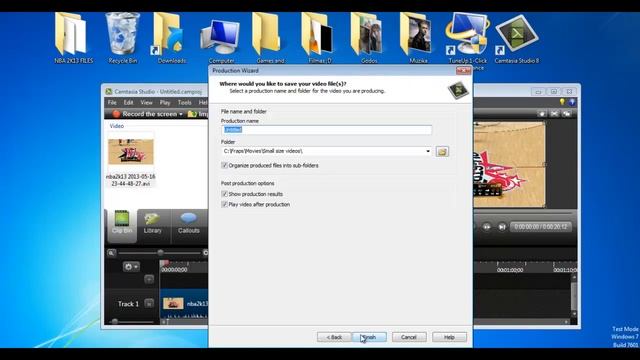The image size is (640, 360).
Task: Open the Play menu in Camtasia
Action: [x=165, y=102]
